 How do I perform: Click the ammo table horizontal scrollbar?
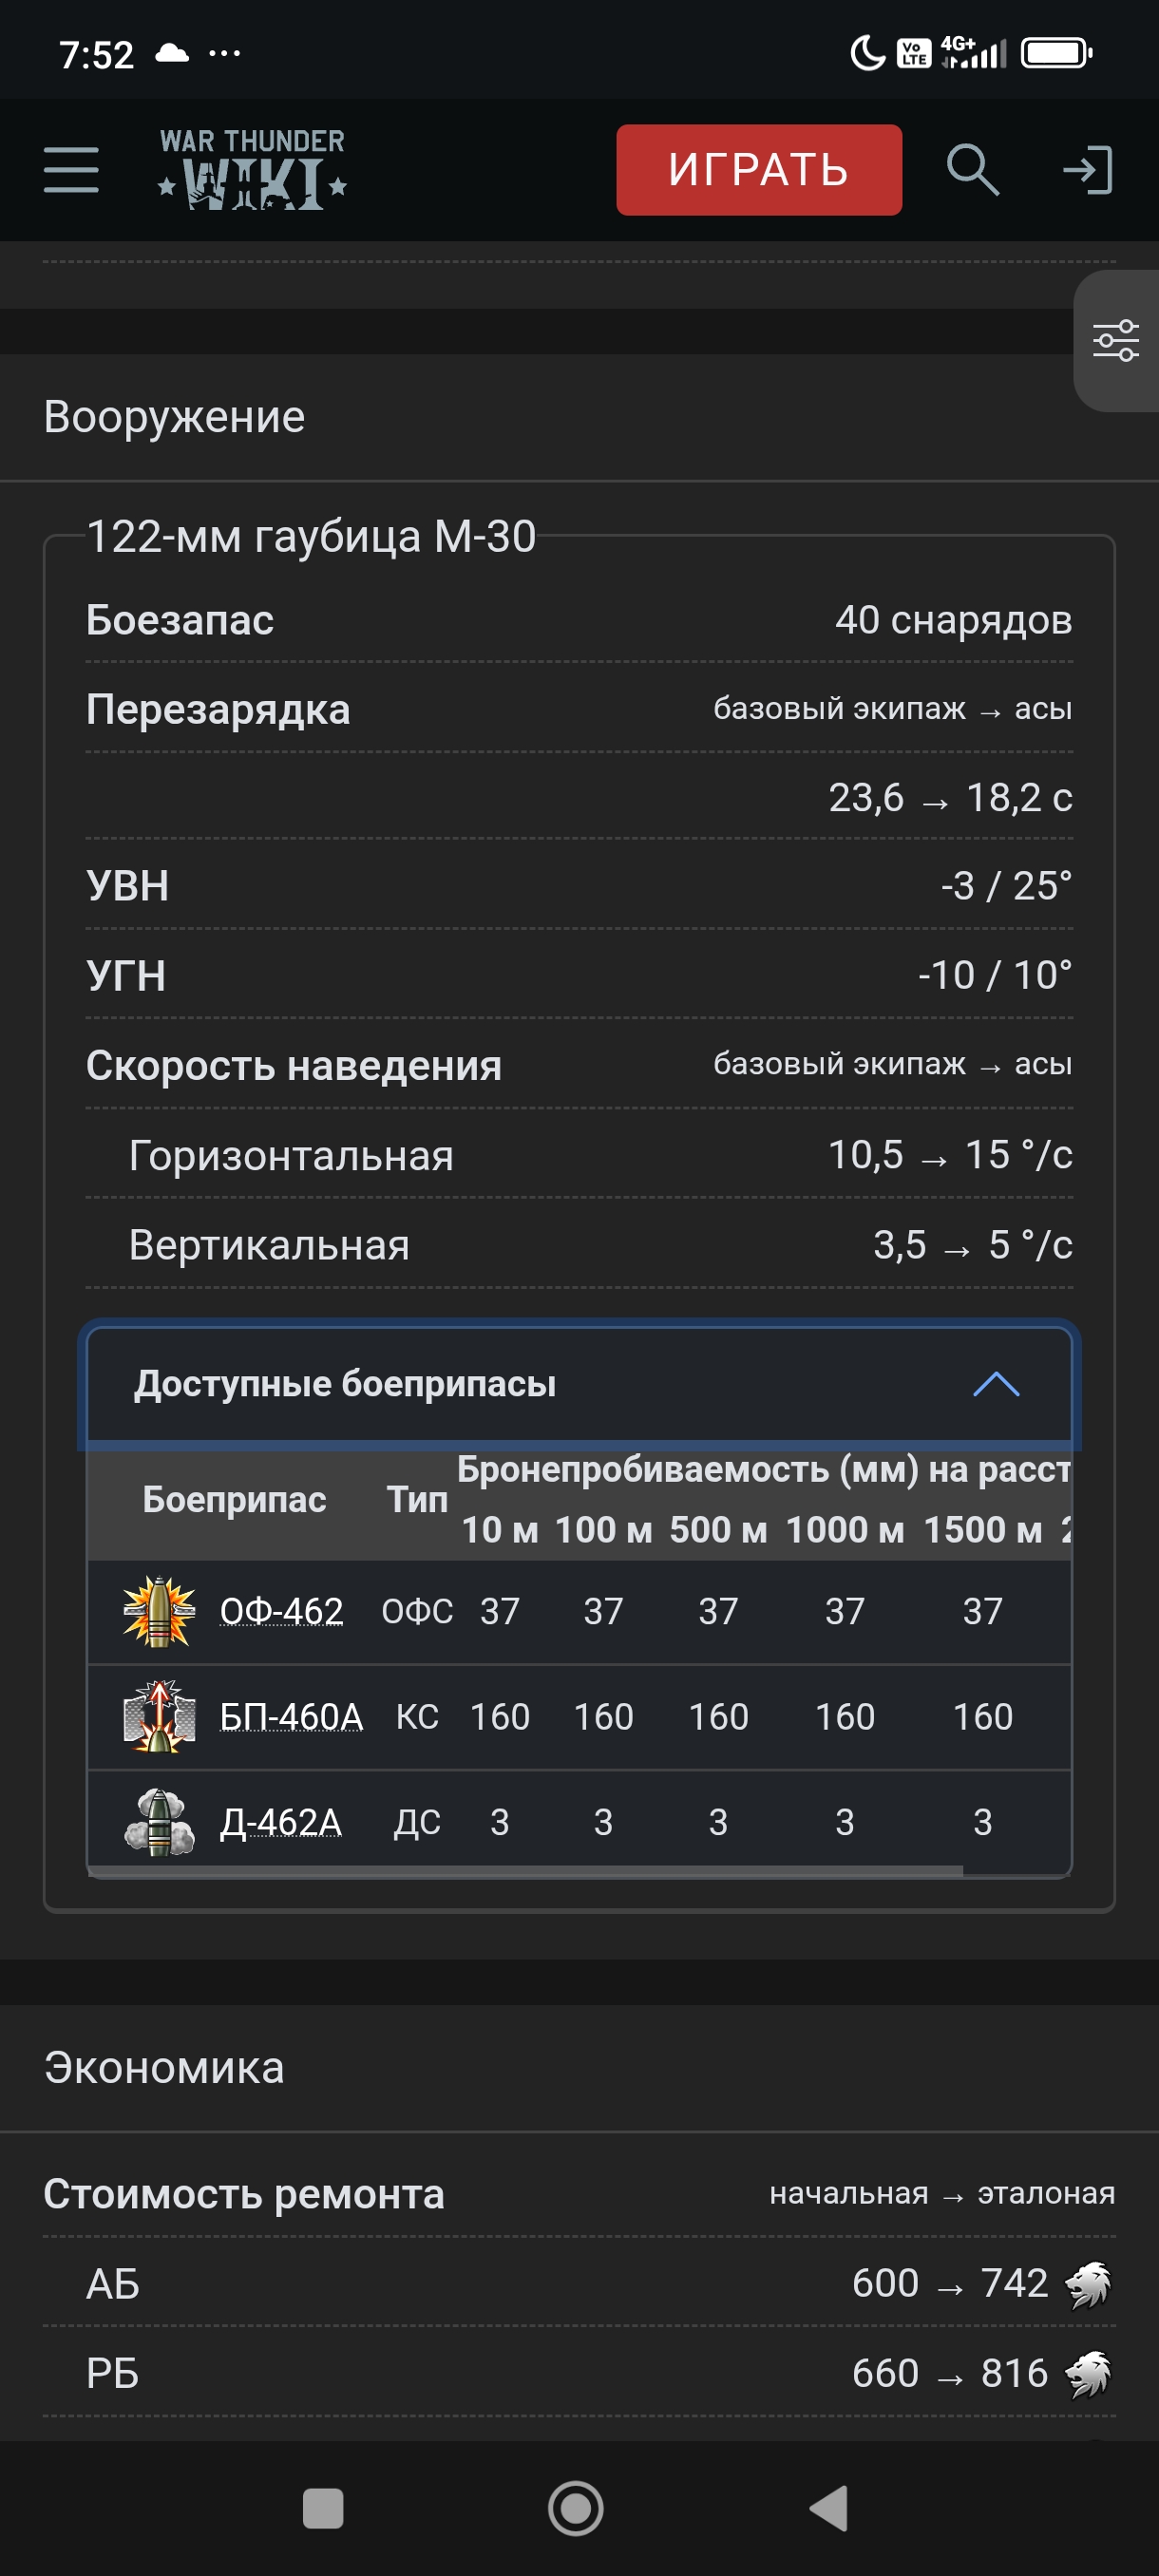point(525,1870)
